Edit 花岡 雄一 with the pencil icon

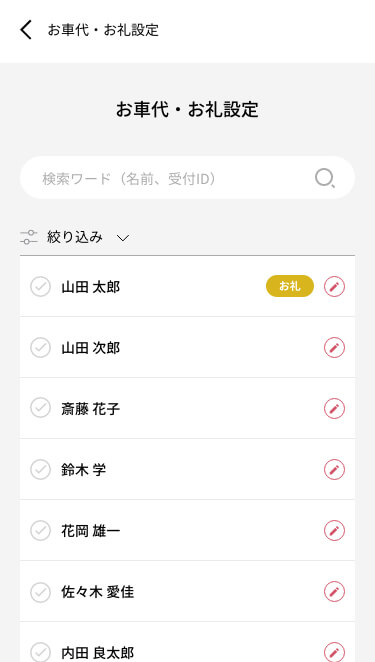pyautogui.click(x=334, y=530)
